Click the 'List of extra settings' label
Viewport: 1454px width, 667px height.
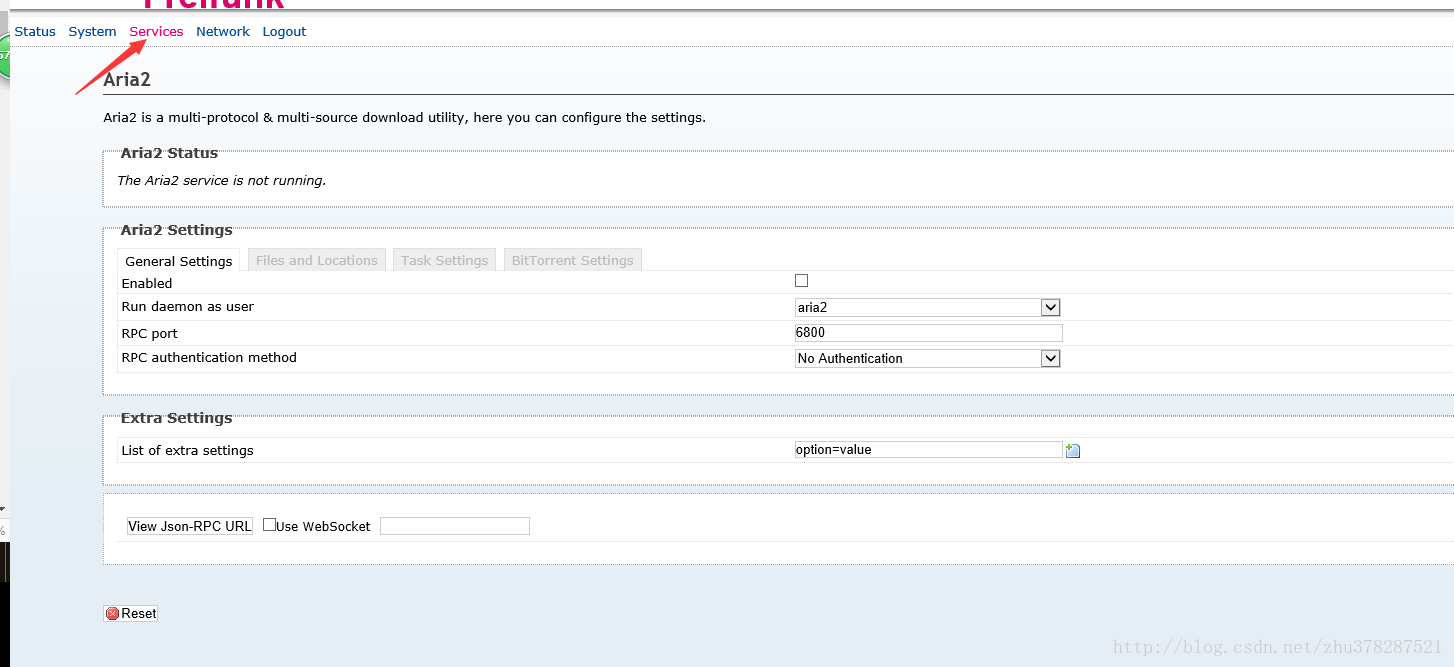tap(187, 451)
